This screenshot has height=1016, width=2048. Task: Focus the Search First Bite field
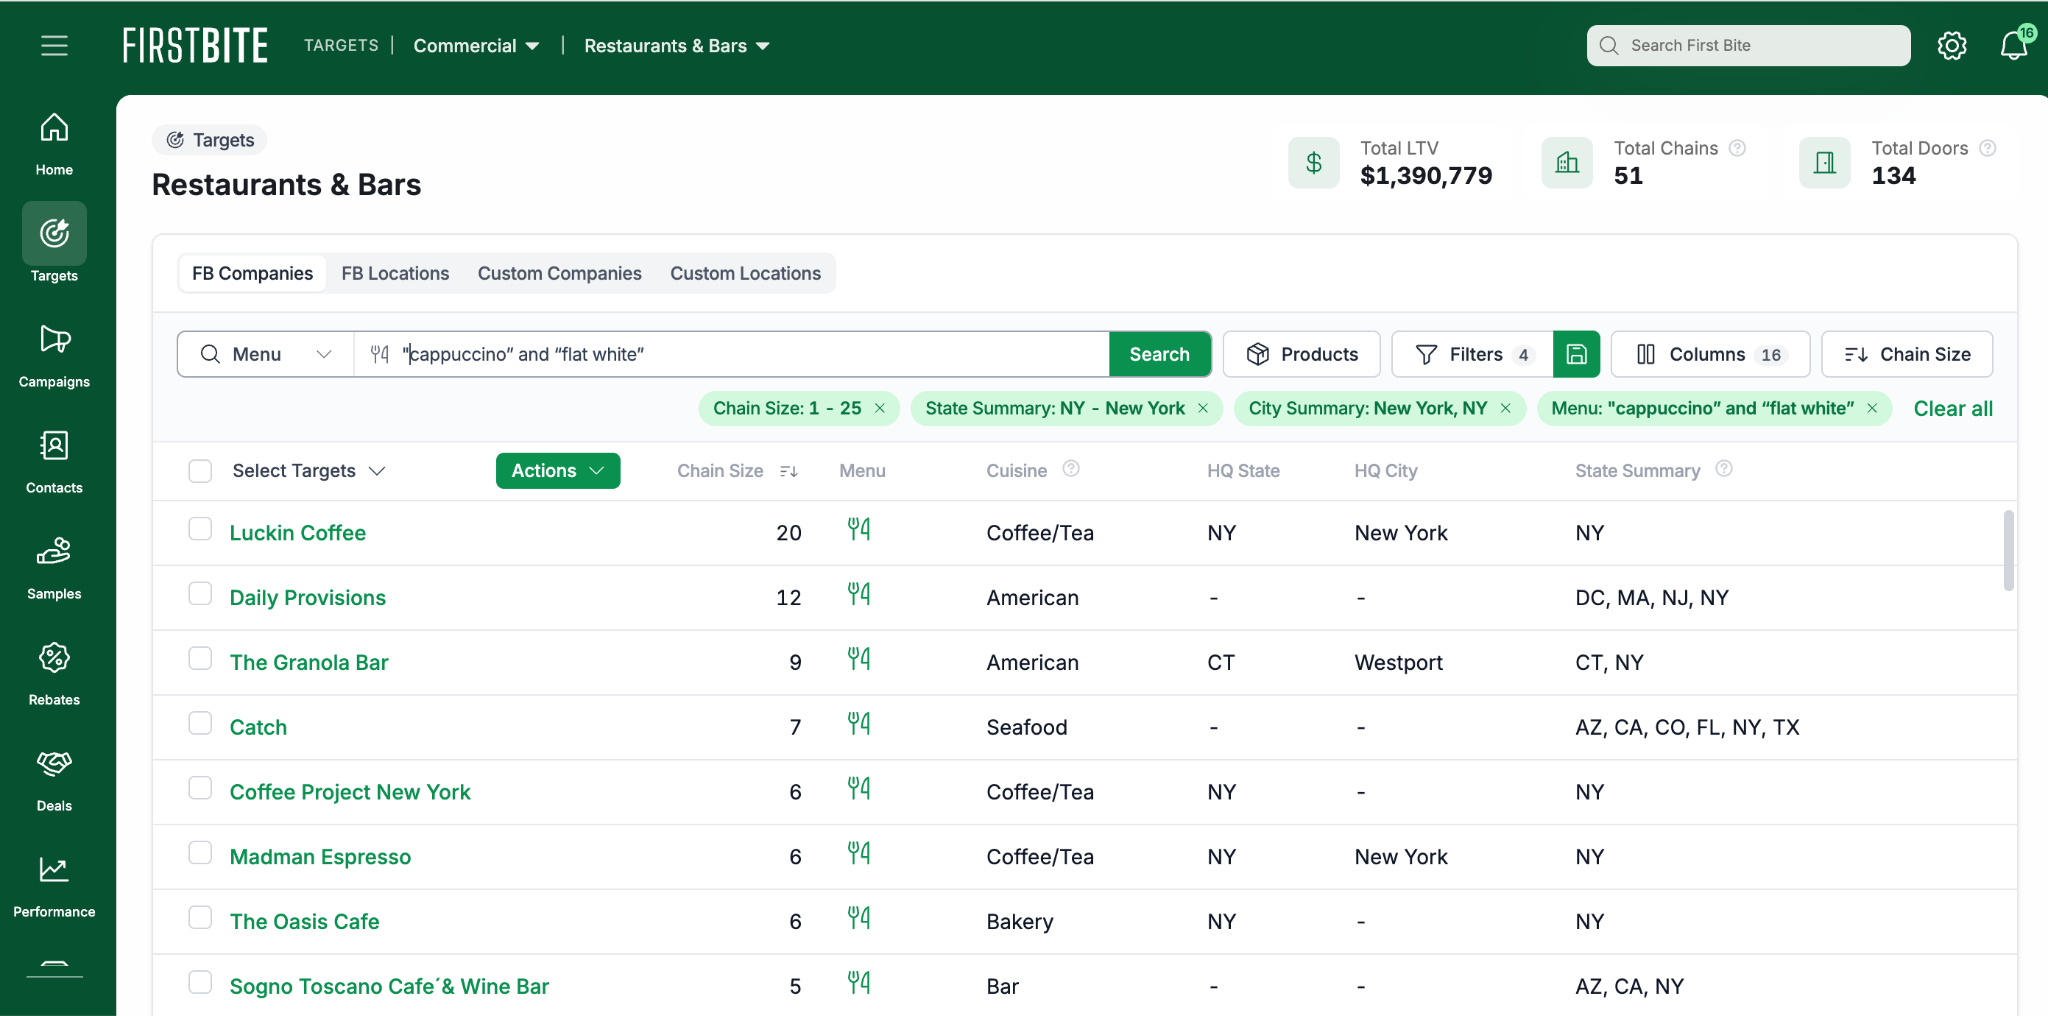tap(1748, 46)
